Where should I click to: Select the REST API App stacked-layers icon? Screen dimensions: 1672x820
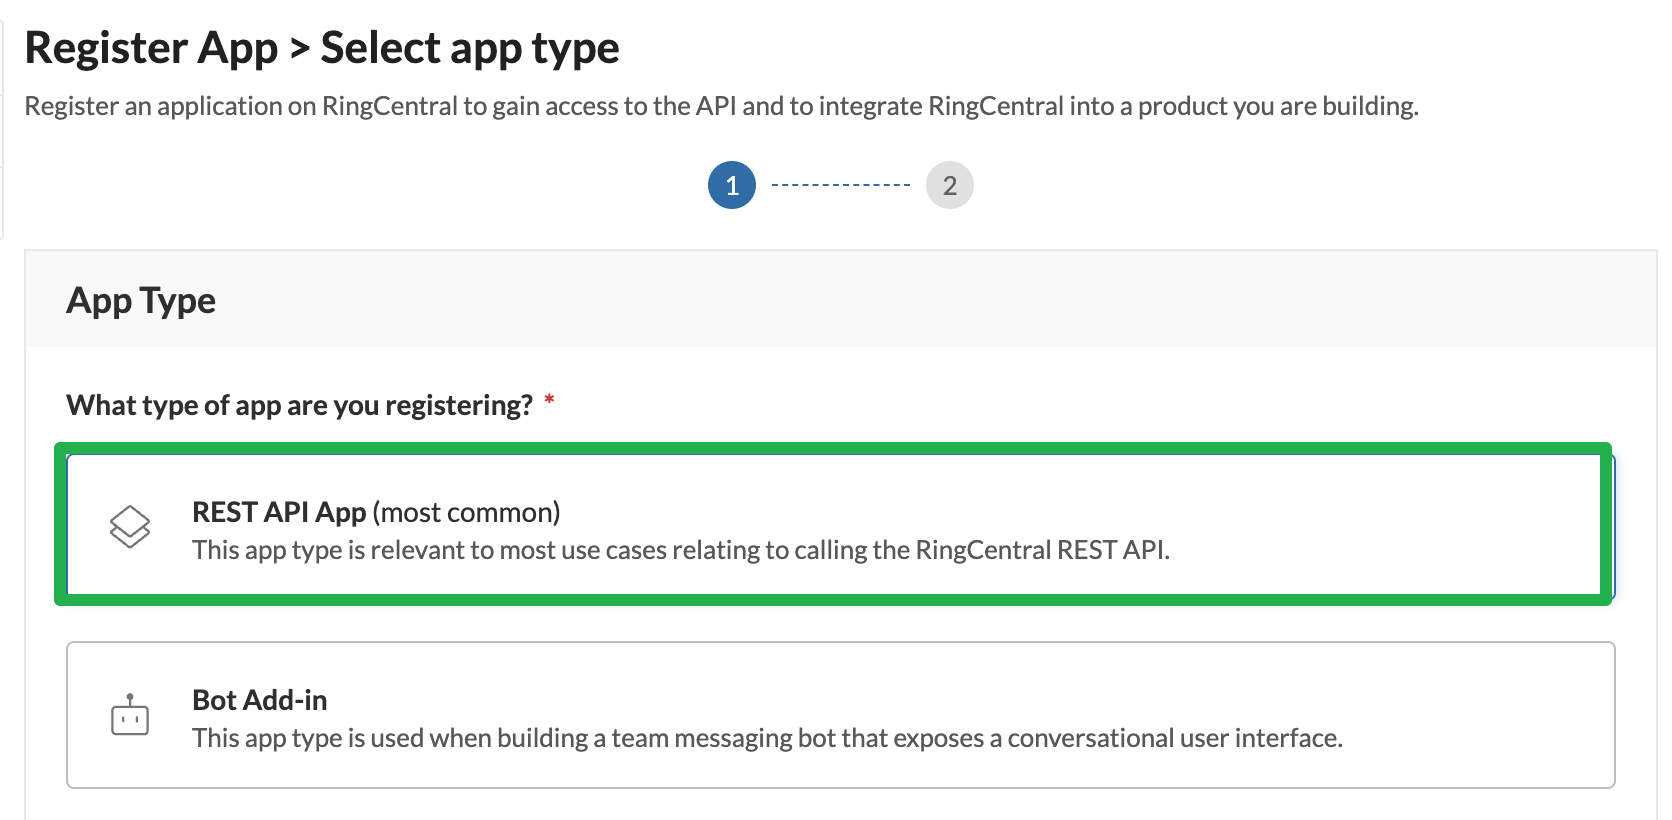coord(130,527)
